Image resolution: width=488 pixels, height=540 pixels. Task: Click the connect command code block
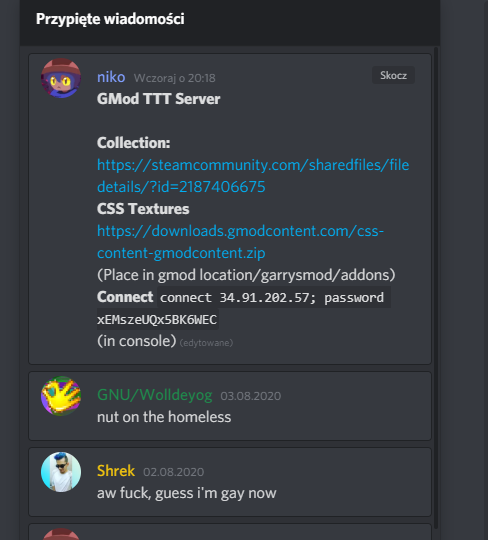(274, 297)
